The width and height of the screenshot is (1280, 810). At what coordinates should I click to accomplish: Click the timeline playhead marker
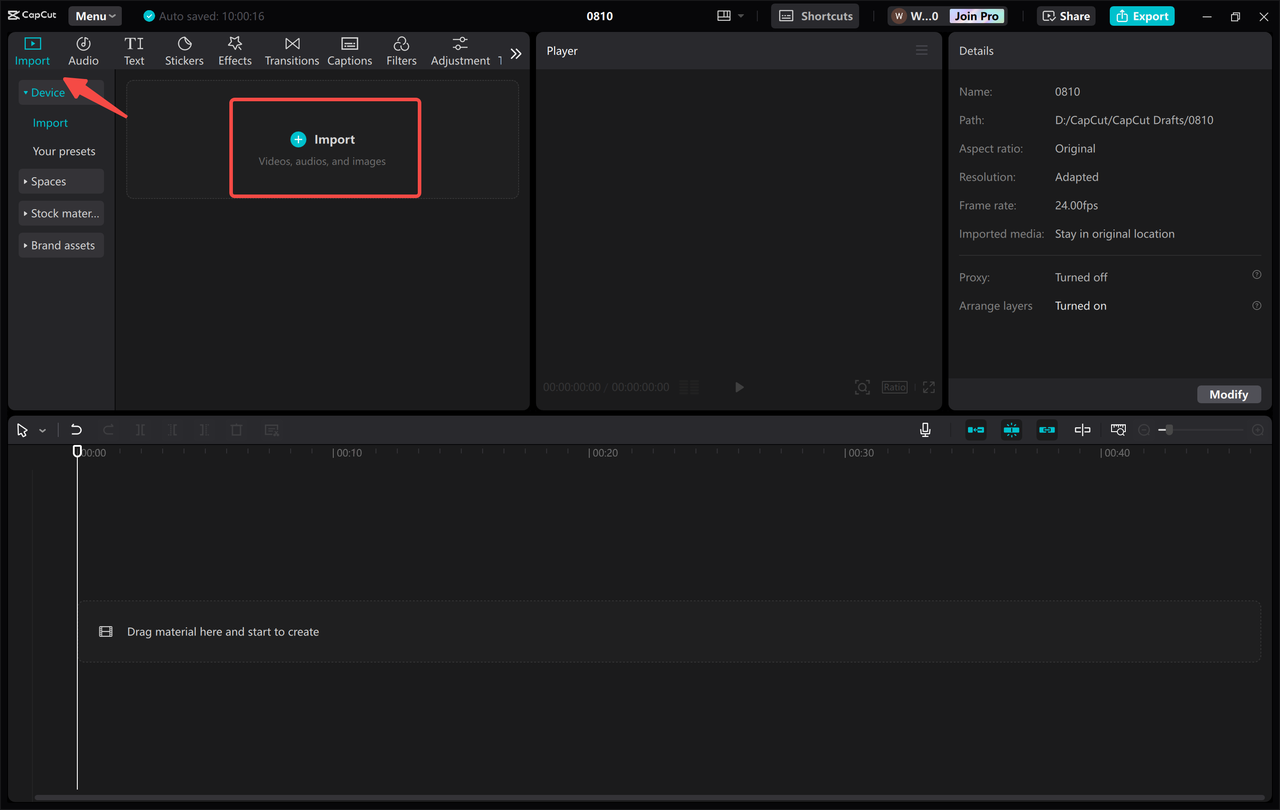tap(77, 452)
